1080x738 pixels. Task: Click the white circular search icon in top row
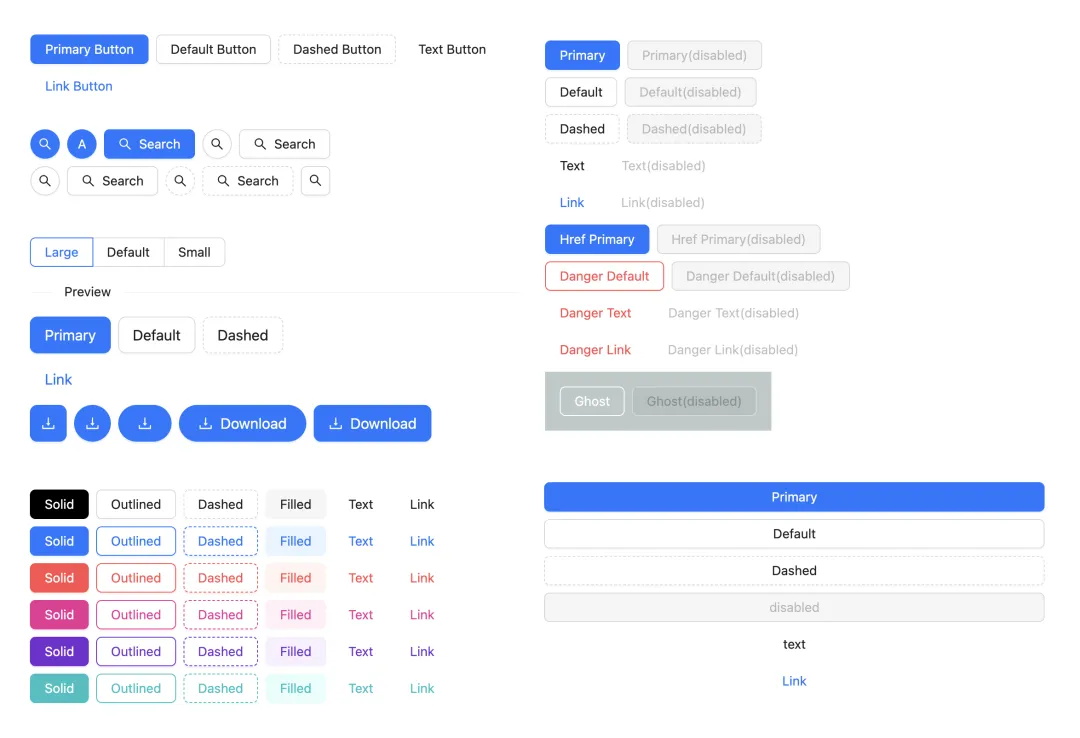[217, 144]
